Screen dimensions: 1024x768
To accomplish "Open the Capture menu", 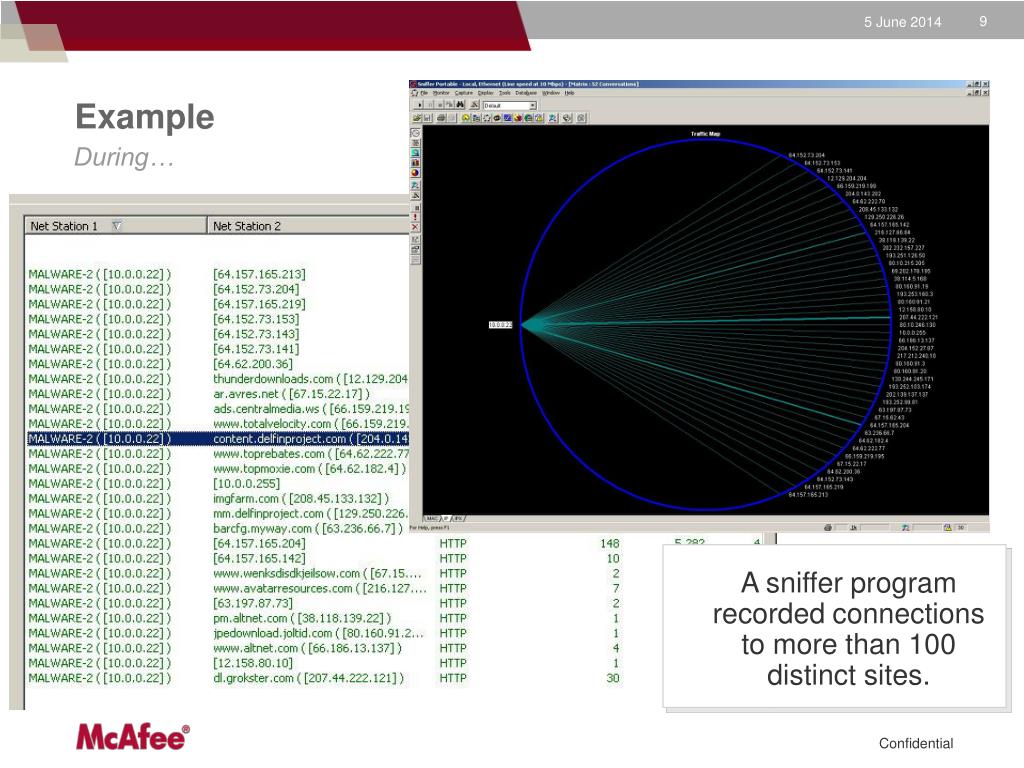I will click(x=464, y=93).
